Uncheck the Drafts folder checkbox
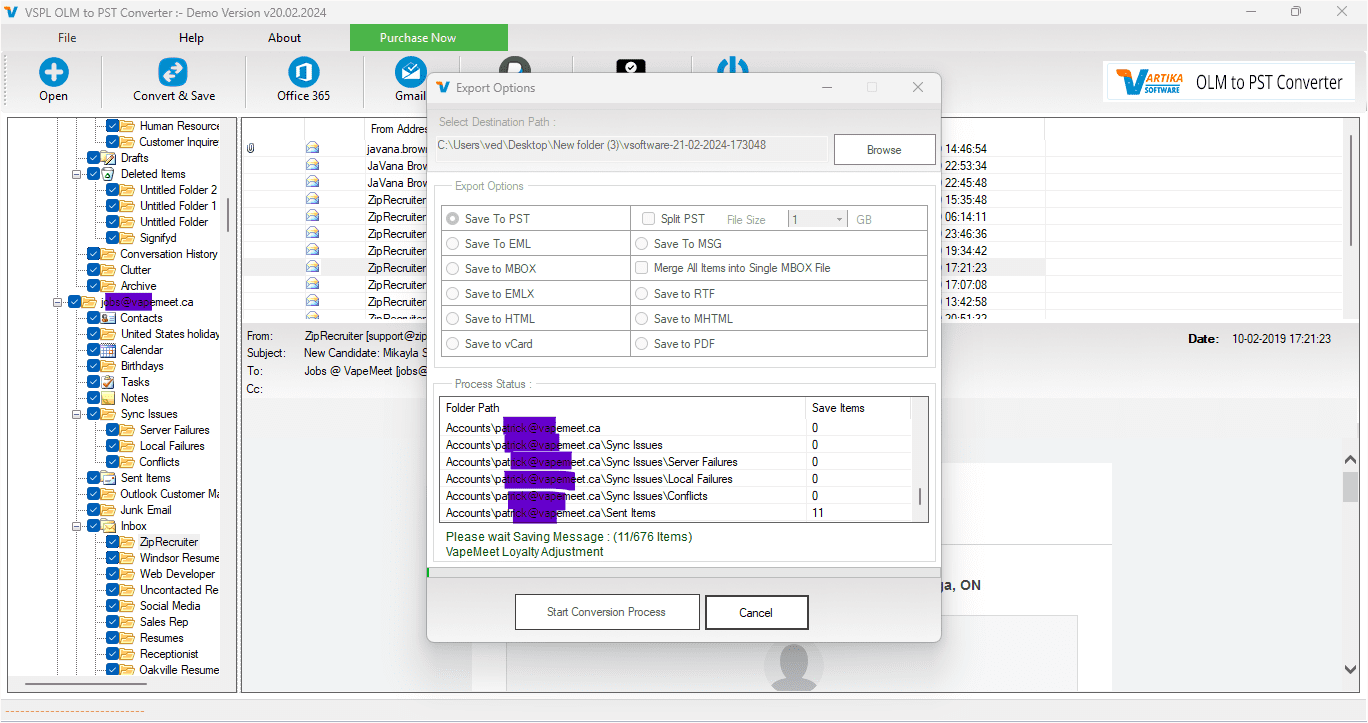The width and height of the screenshot is (1368, 723). tap(94, 158)
